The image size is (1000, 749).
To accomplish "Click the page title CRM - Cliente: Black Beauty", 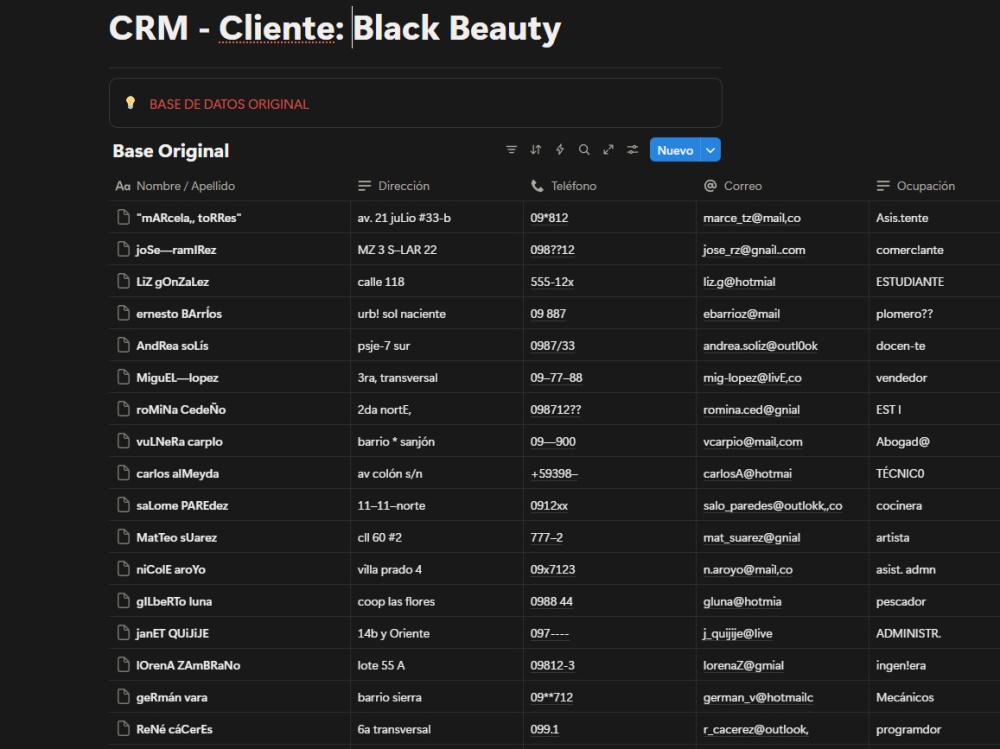I will pyautogui.click(x=335, y=29).
